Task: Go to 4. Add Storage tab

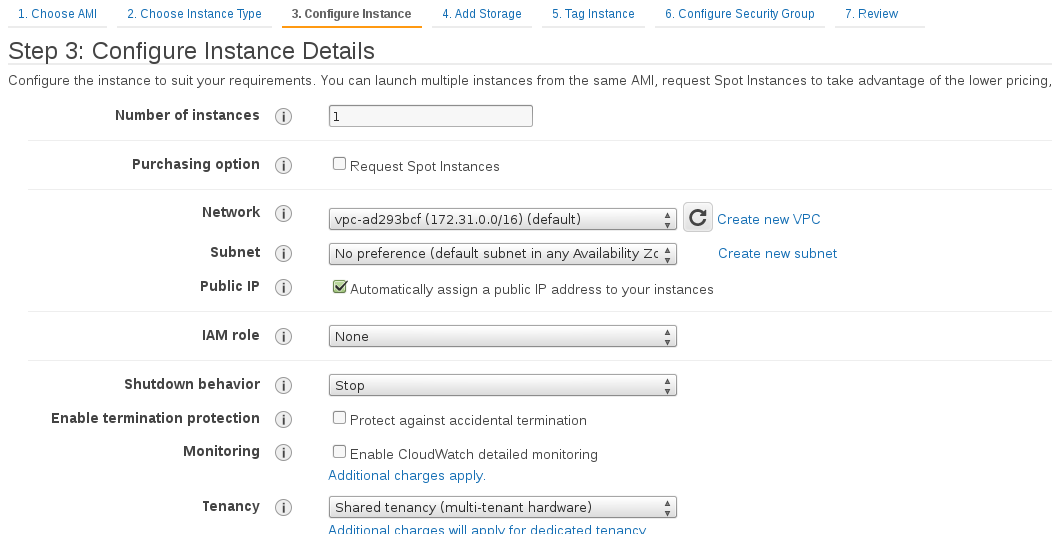Action: (482, 14)
